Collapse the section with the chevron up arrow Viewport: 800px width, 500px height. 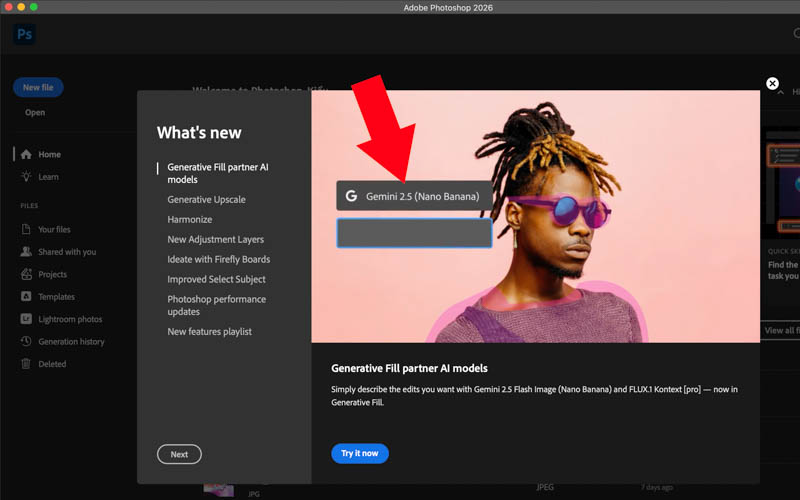781,92
